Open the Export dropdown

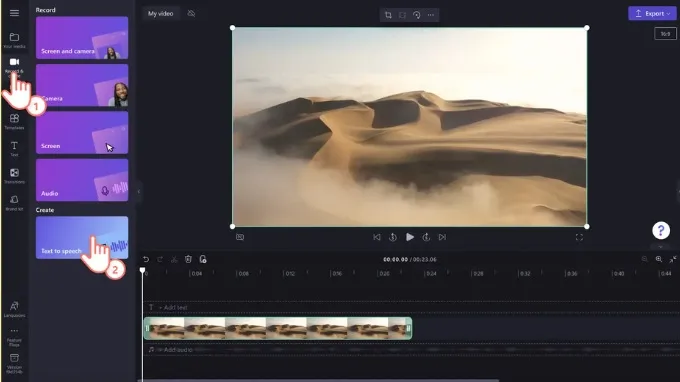[652, 13]
